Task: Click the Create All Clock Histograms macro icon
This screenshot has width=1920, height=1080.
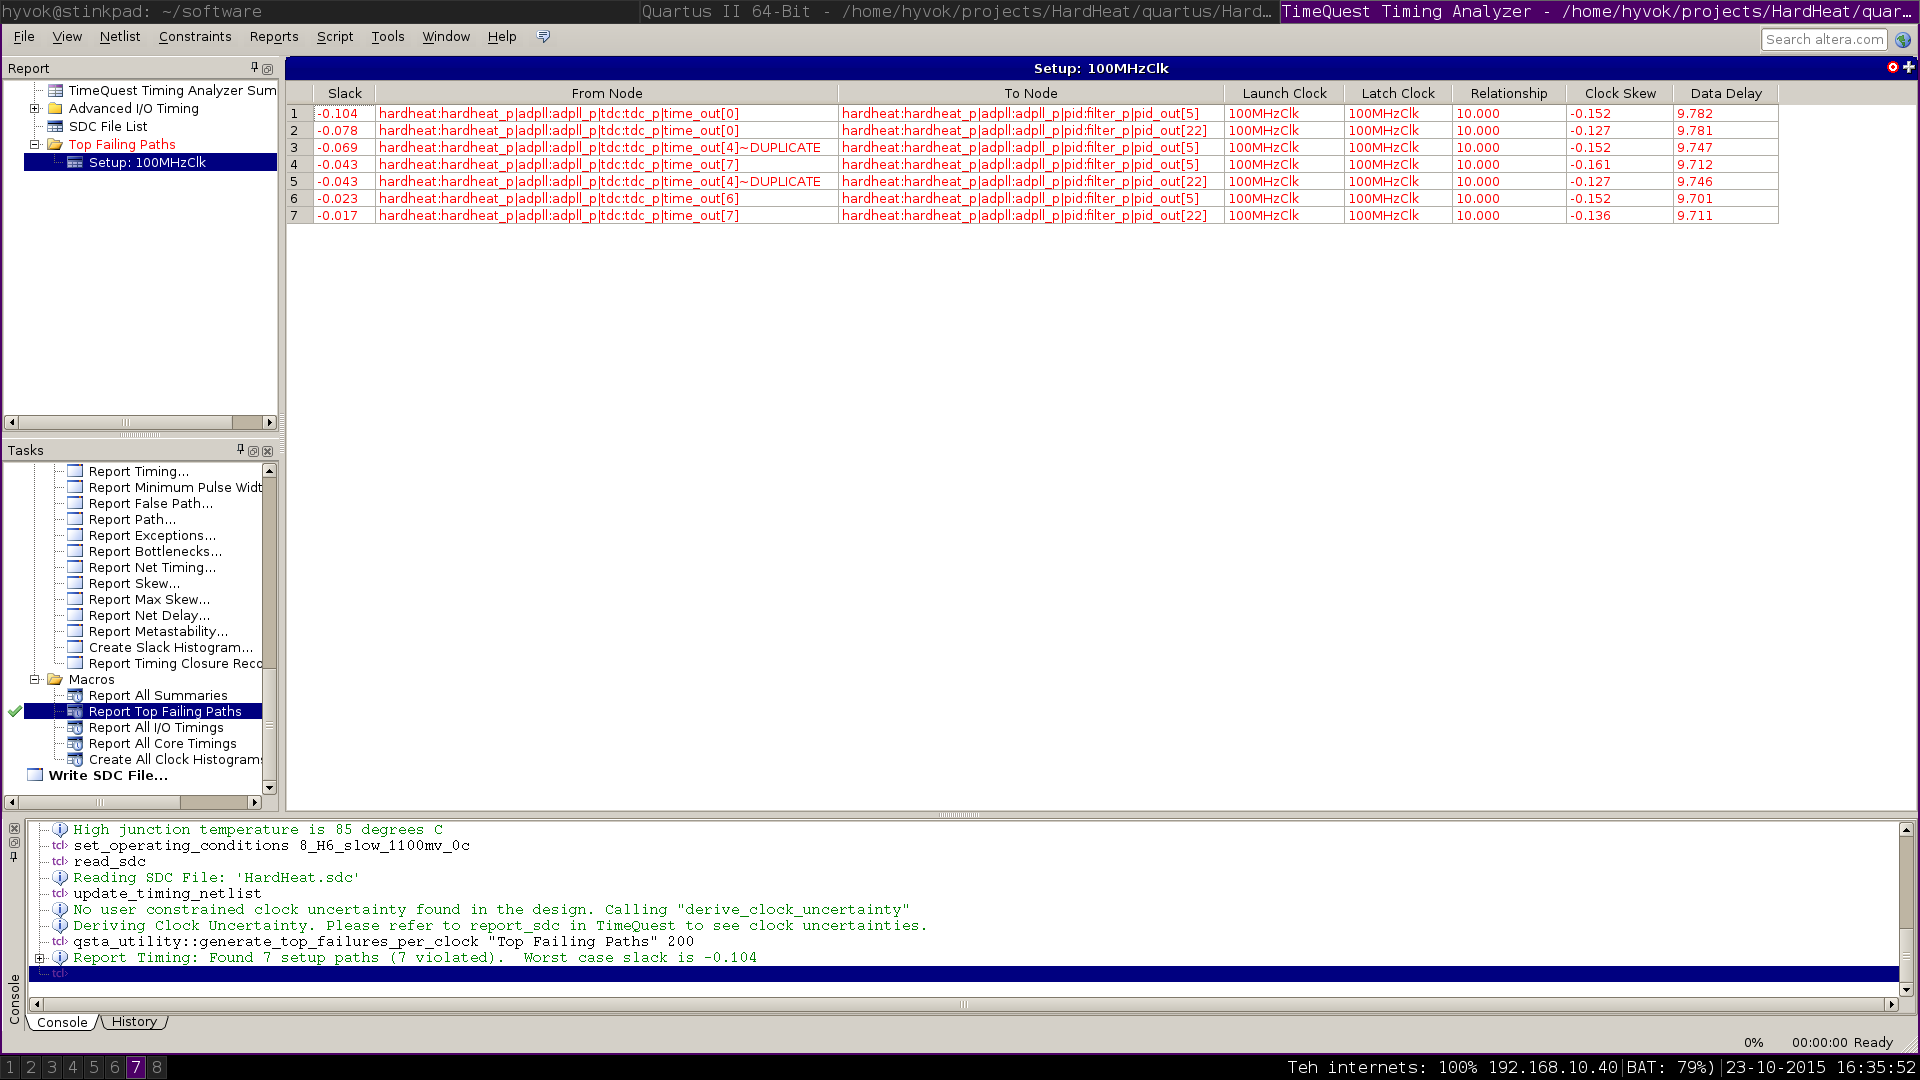Action: (75, 759)
